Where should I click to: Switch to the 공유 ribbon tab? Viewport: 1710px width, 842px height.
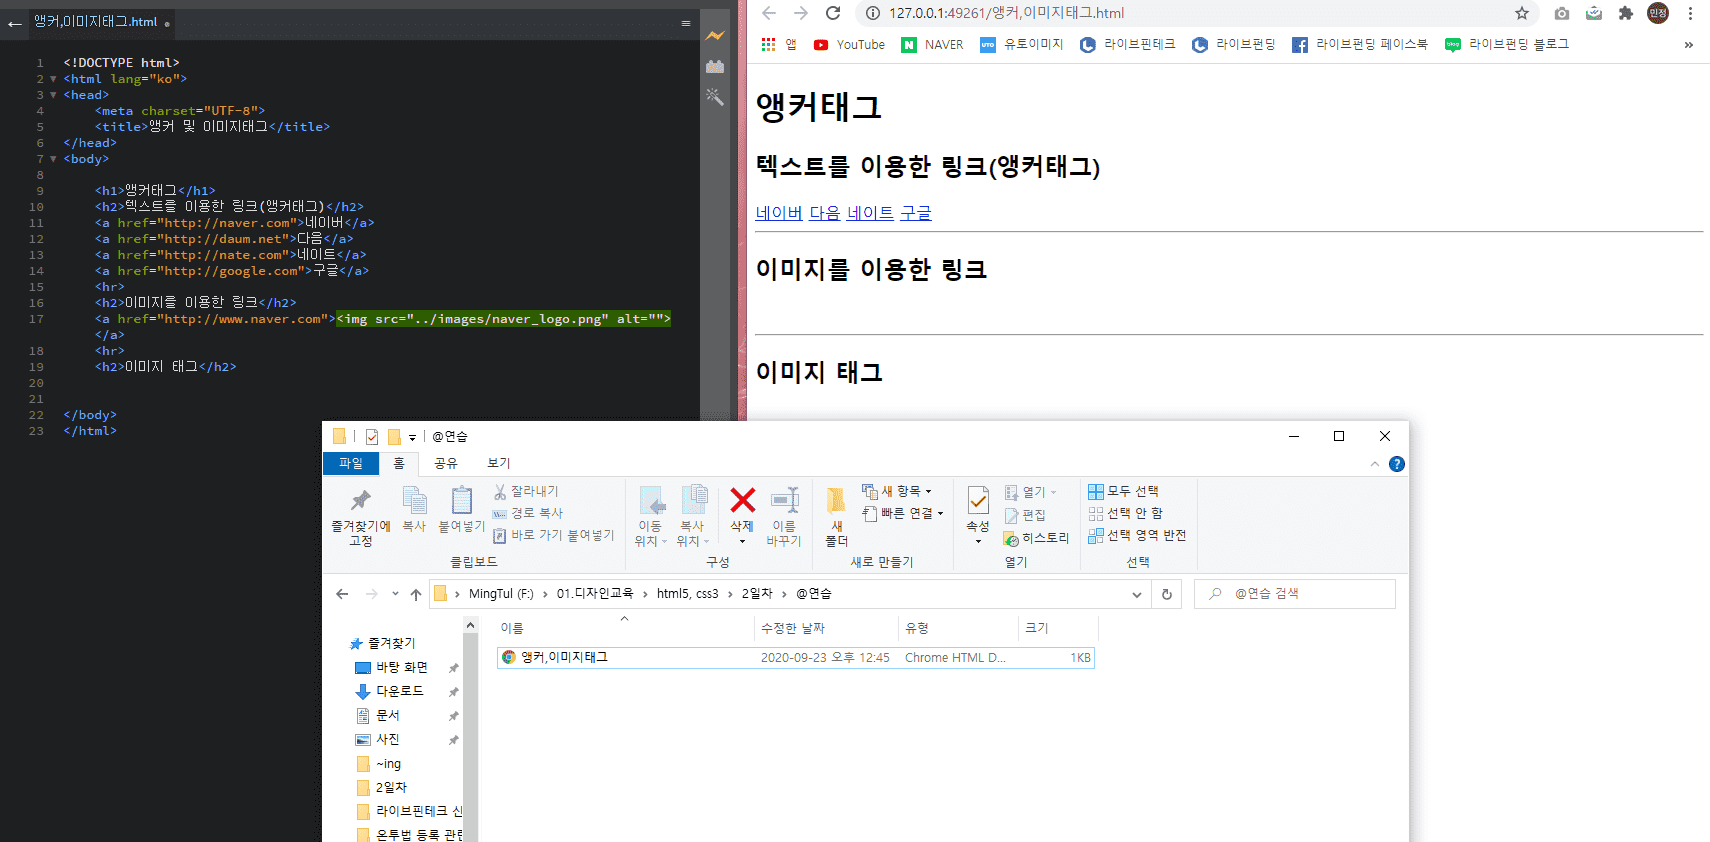pos(446,464)
